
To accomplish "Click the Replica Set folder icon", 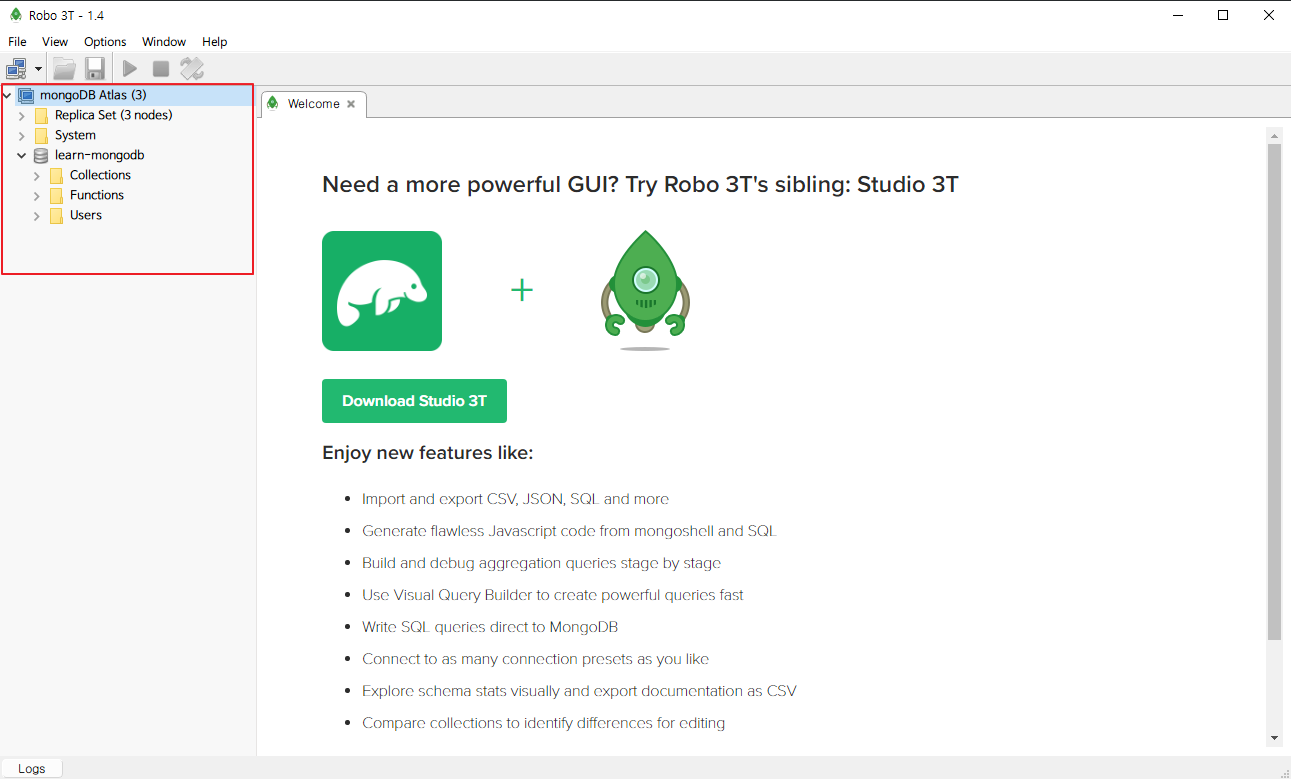I will tap(41, 115).
